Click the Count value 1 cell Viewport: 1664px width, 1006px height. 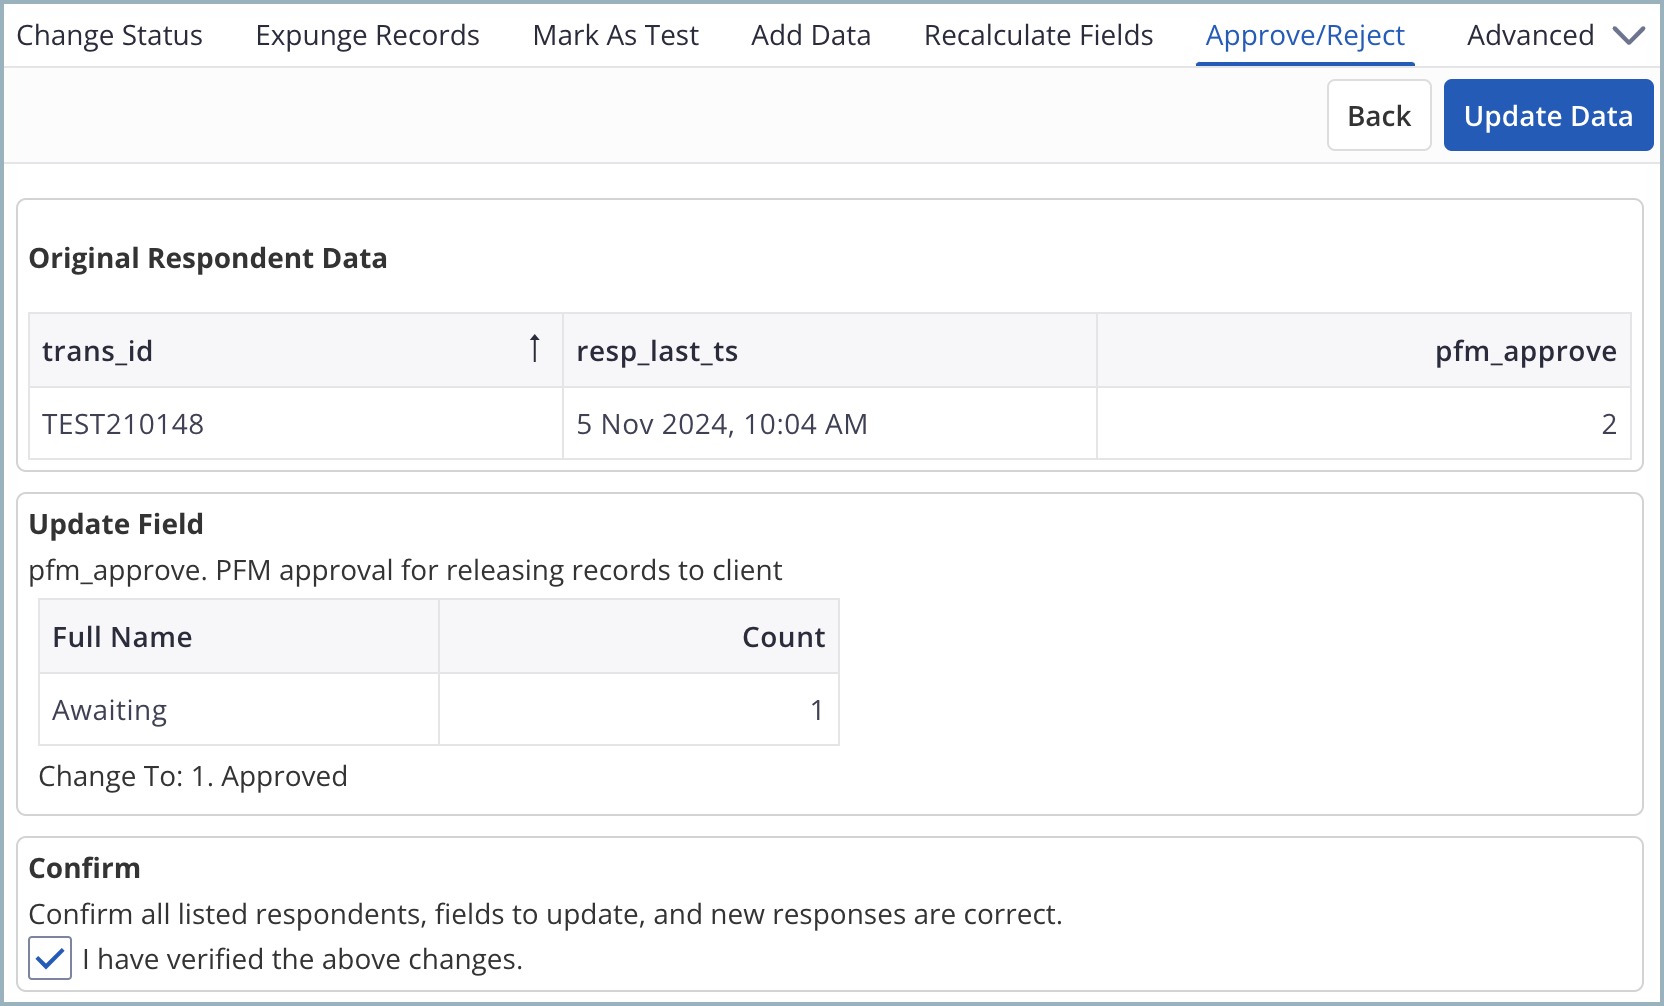639,710
